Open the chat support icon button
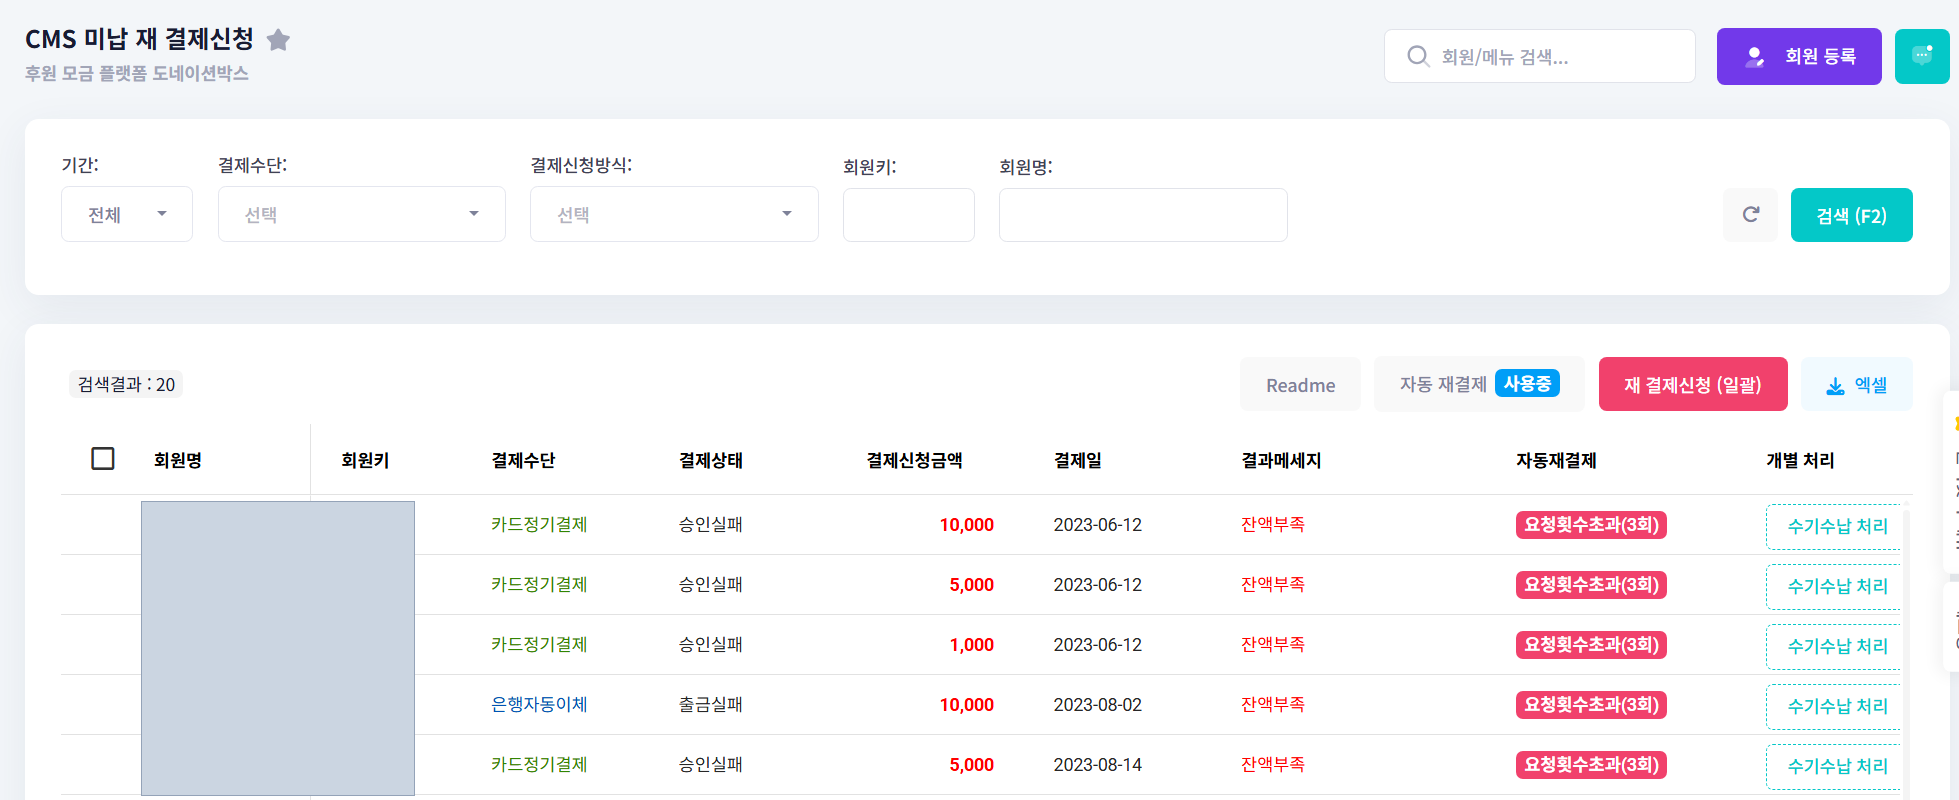Viewport: 1959px width, 800px height. pos(1921,56)
